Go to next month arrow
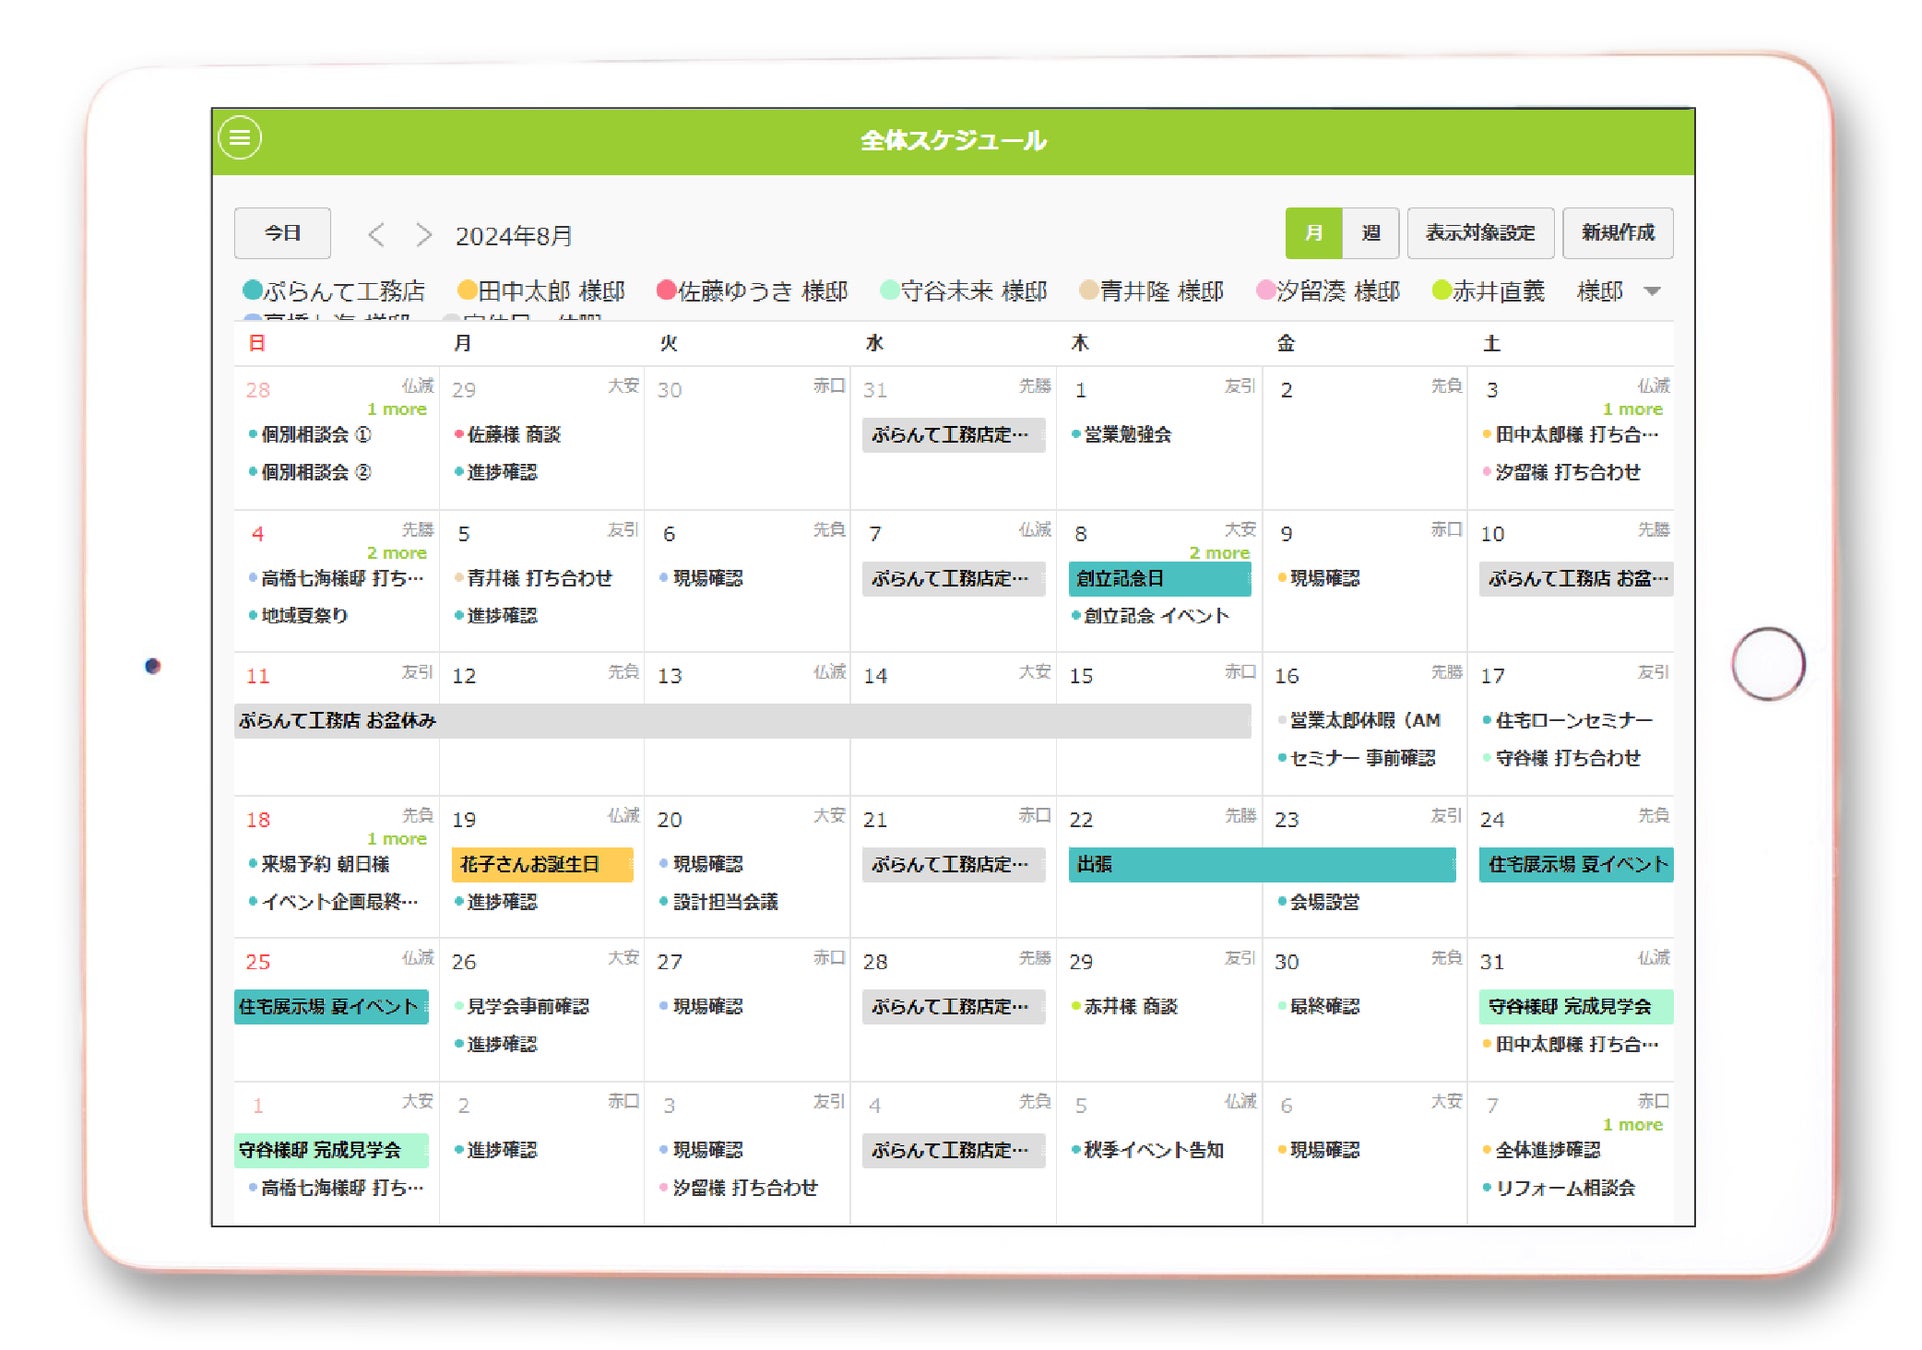Image resolution: width=1922 pixels, height=1350 pixels. [424, 235]
